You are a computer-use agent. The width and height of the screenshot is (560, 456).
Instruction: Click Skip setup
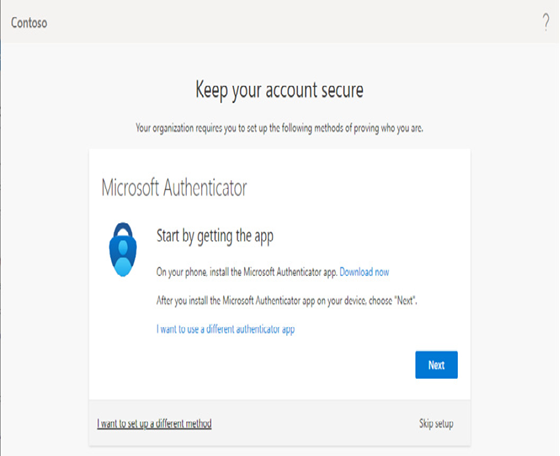point(436,424)
